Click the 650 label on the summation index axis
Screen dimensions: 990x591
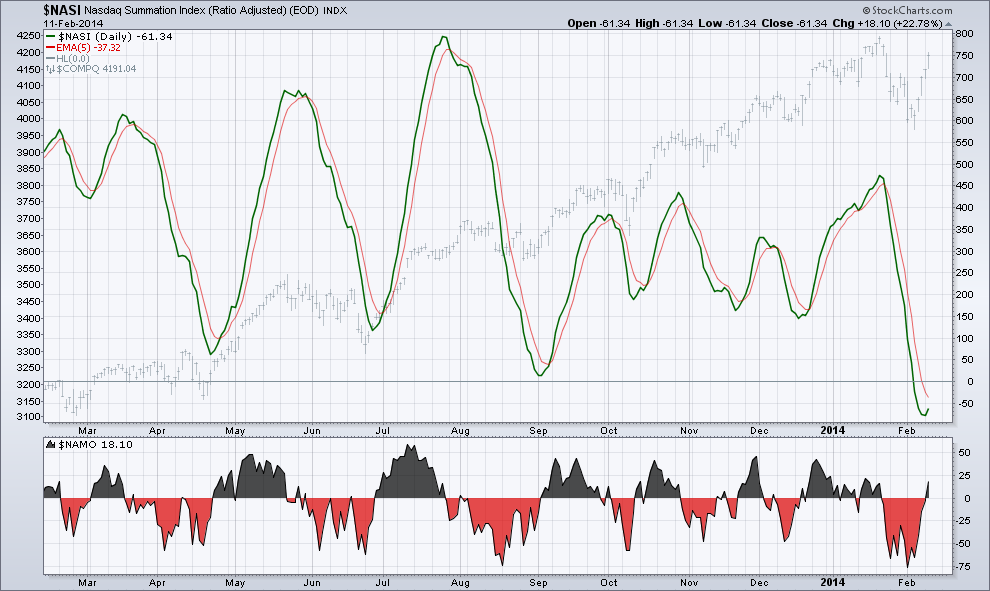963,100
